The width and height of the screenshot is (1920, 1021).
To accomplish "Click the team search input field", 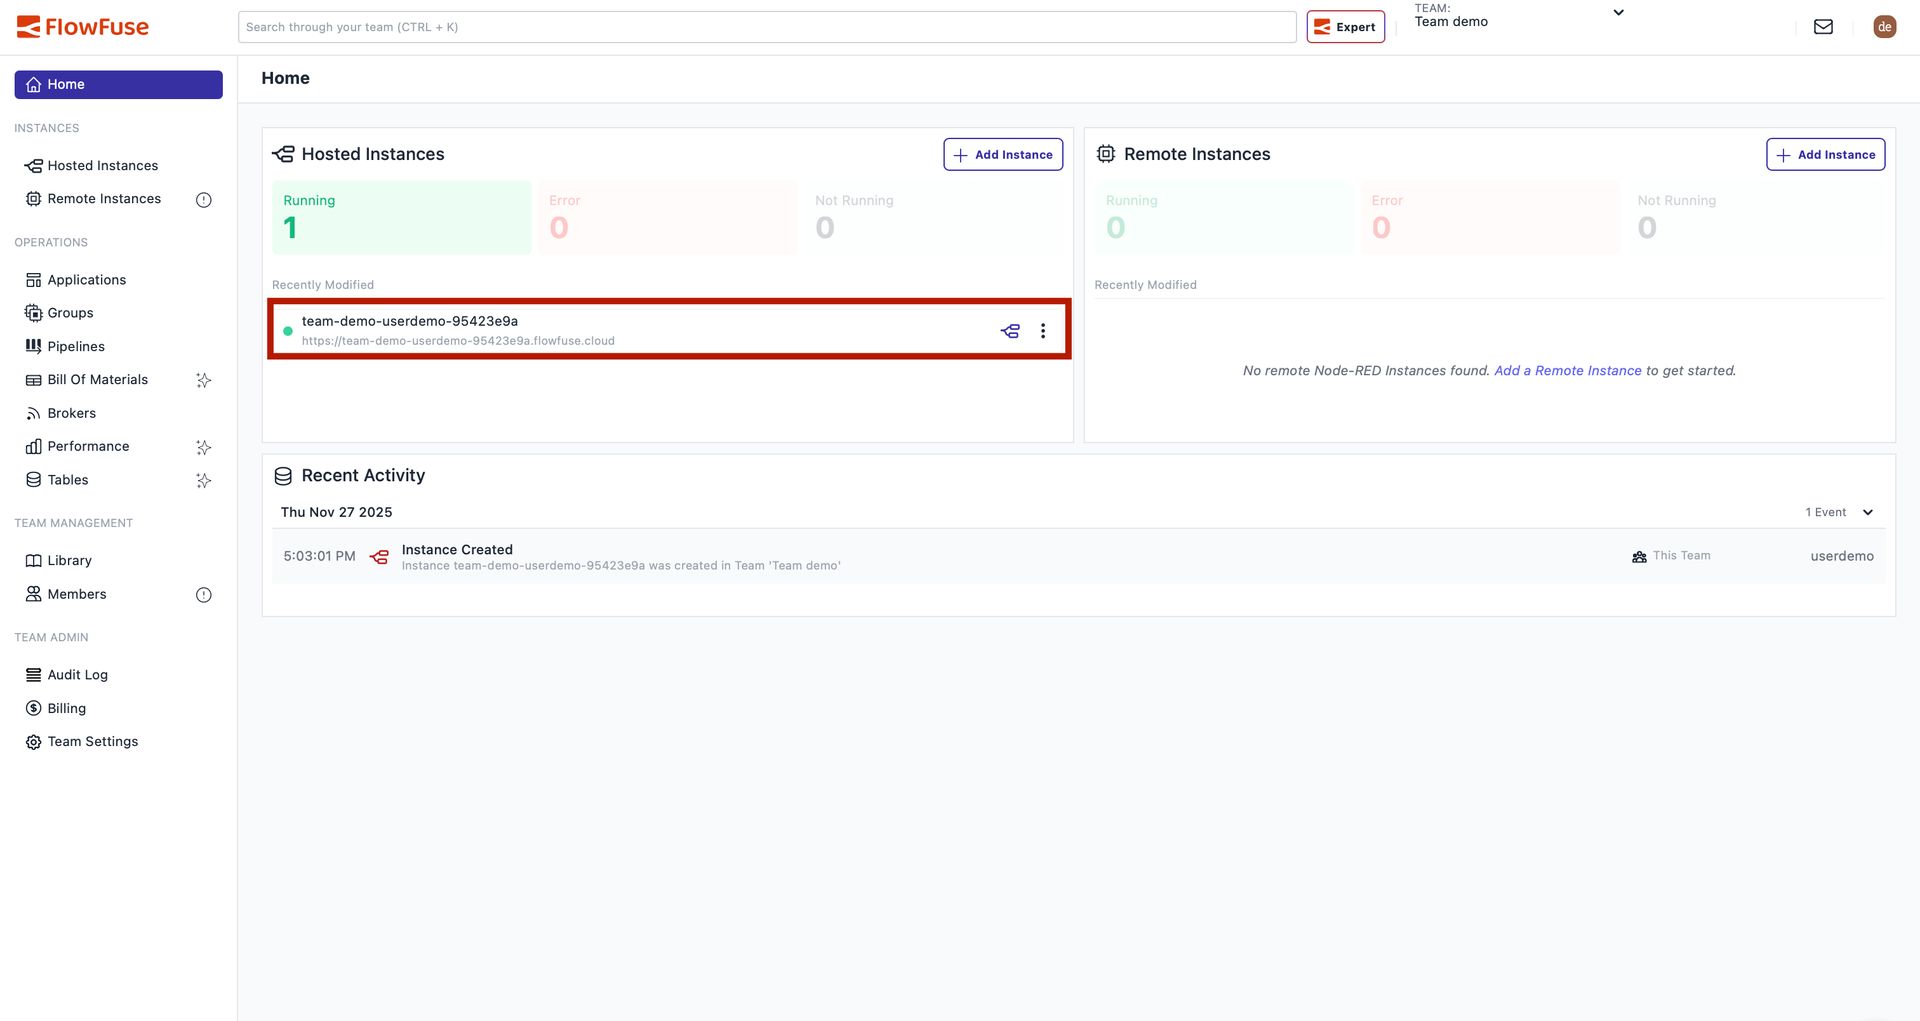I will coord(766,26).
